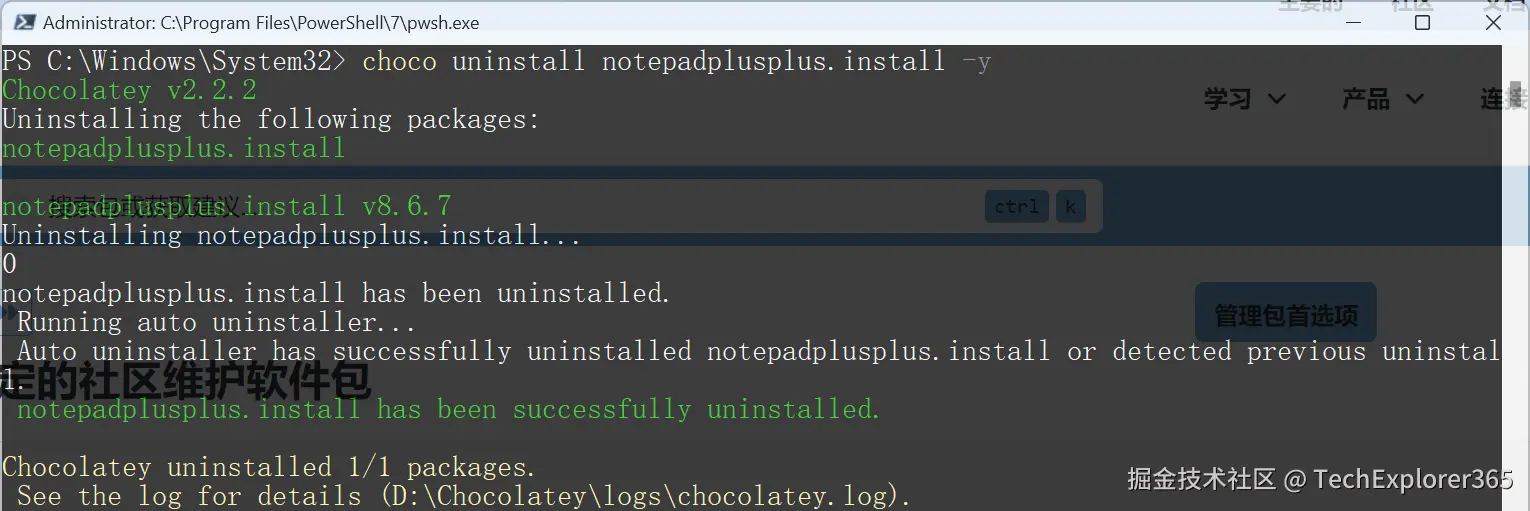The image size is (1530, 511).
Task: Minimize the PowerShell window
Action: point(1352,22)
